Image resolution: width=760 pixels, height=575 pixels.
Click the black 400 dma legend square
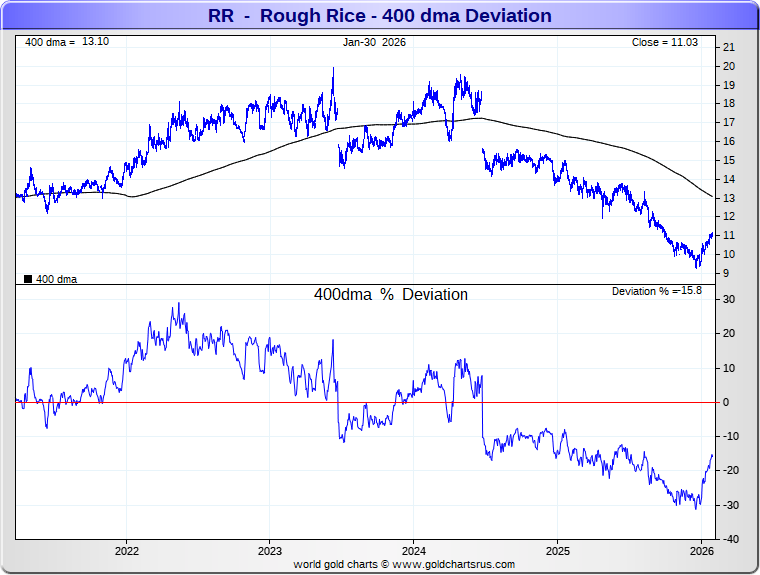[x=28, y=279]
